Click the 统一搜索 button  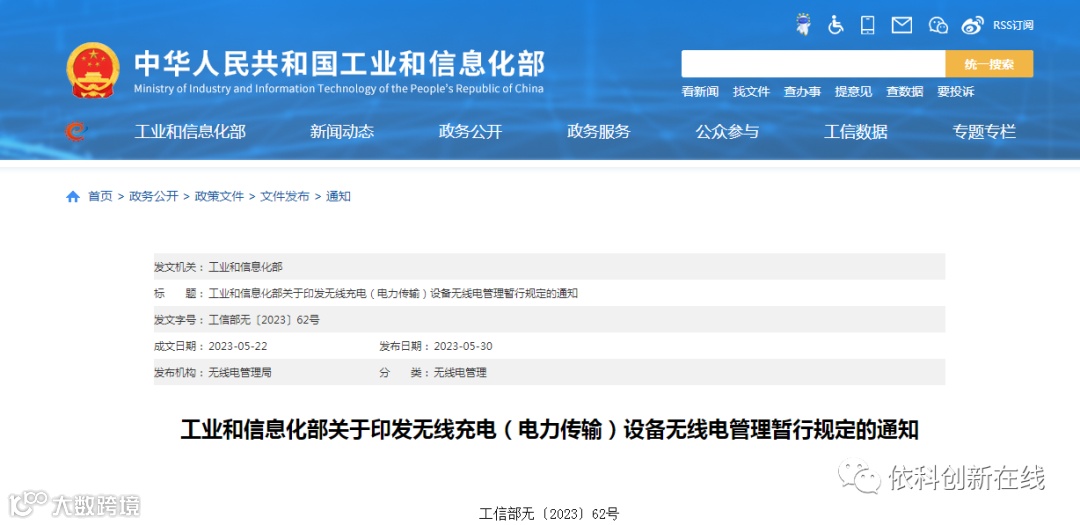pyautogui.click(x=989, y=64)
